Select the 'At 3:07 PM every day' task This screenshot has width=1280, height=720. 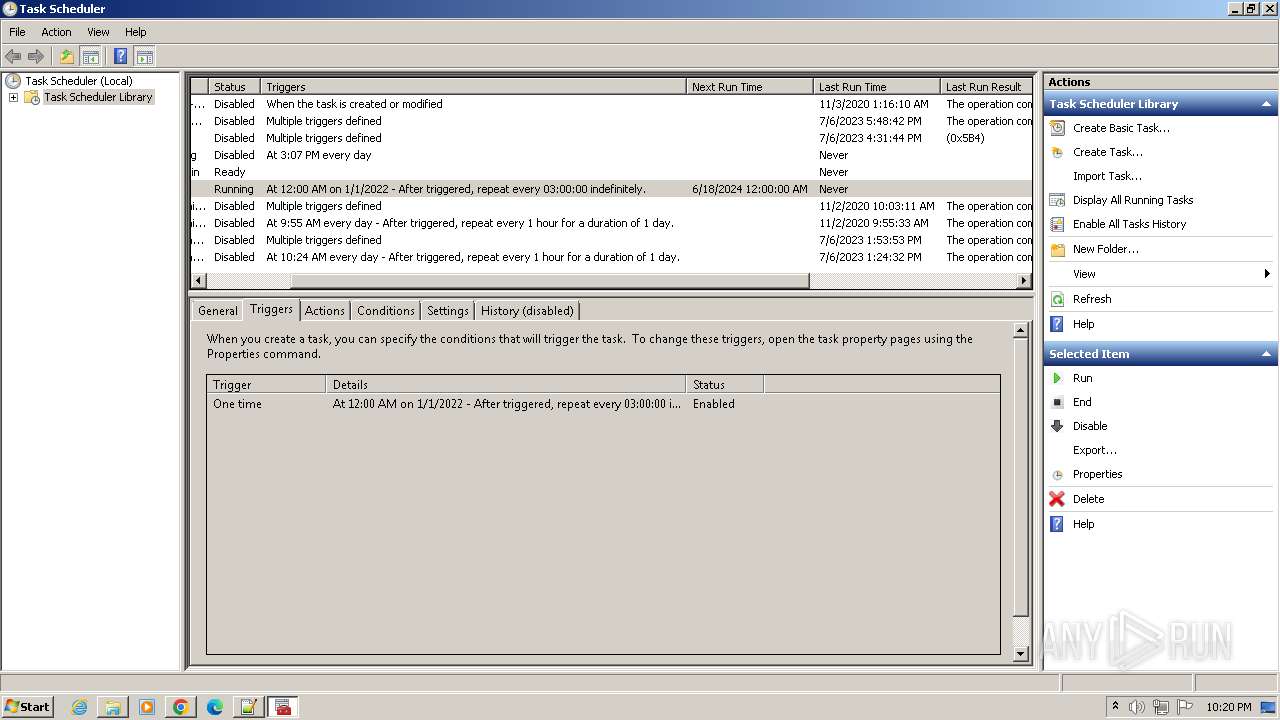[x=611, y=155]
